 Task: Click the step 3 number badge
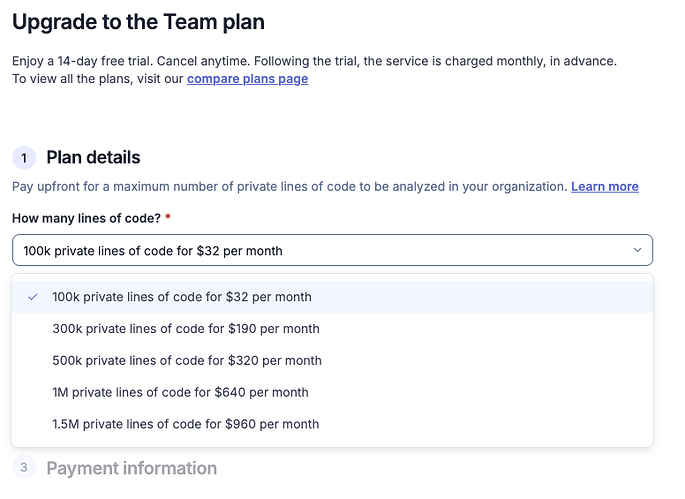tap(25, 468)
